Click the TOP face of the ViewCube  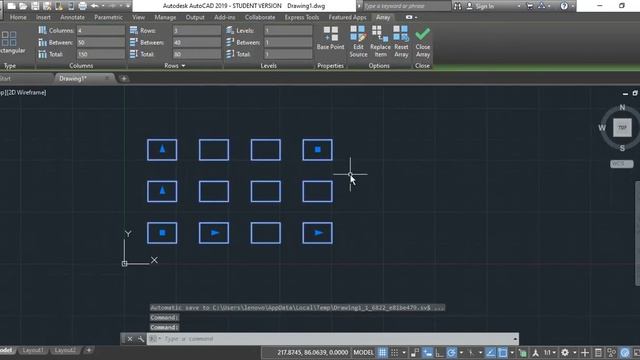tap(622, 127)
